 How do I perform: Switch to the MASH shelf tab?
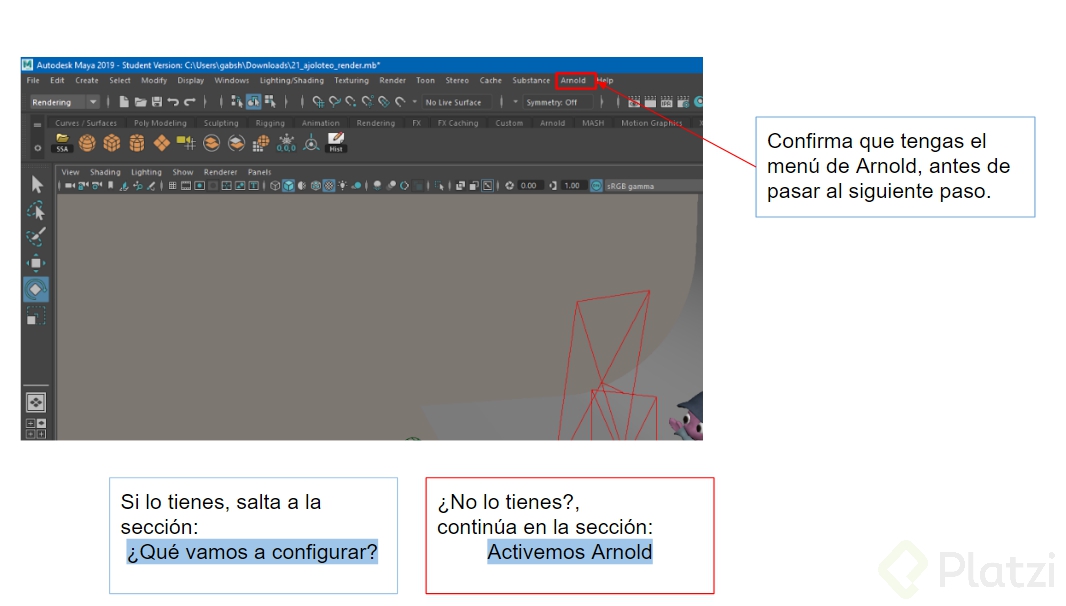click(x=593, y=123)
